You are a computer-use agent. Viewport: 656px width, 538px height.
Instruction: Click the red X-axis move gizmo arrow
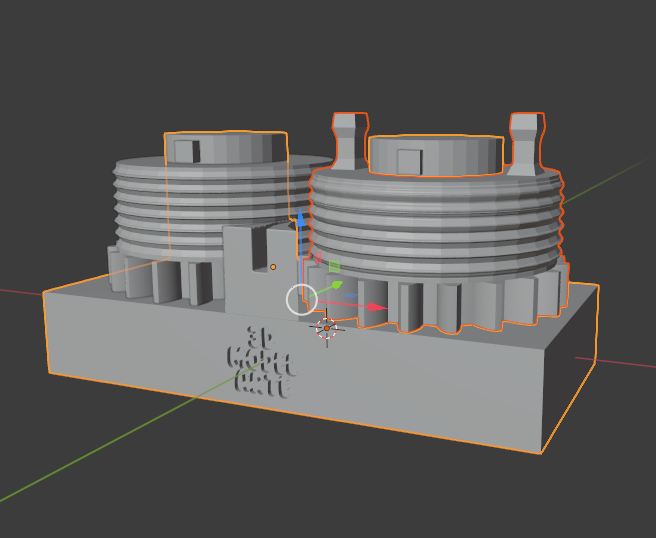click(378, 307)
